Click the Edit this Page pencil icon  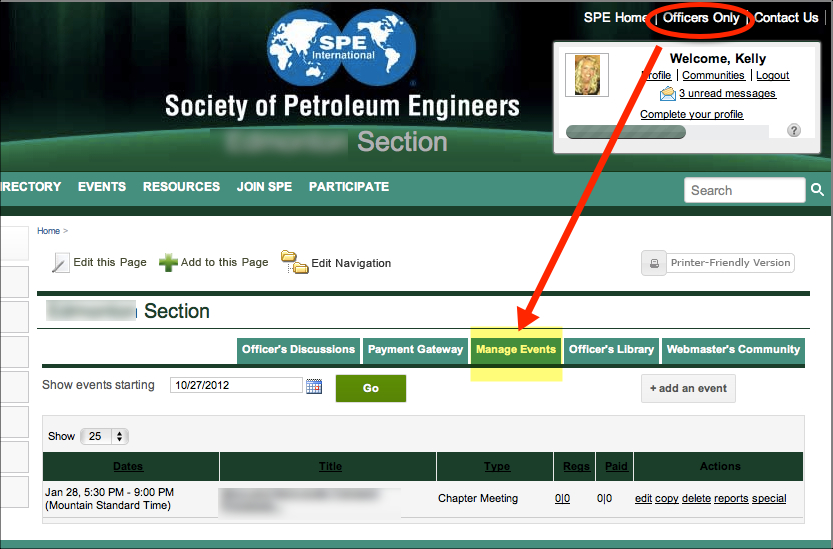[61, 263]
